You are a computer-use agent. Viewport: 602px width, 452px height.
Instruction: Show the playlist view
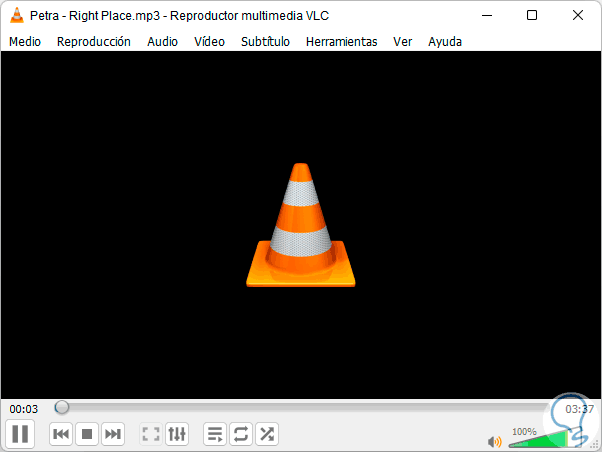pos(215,434)
